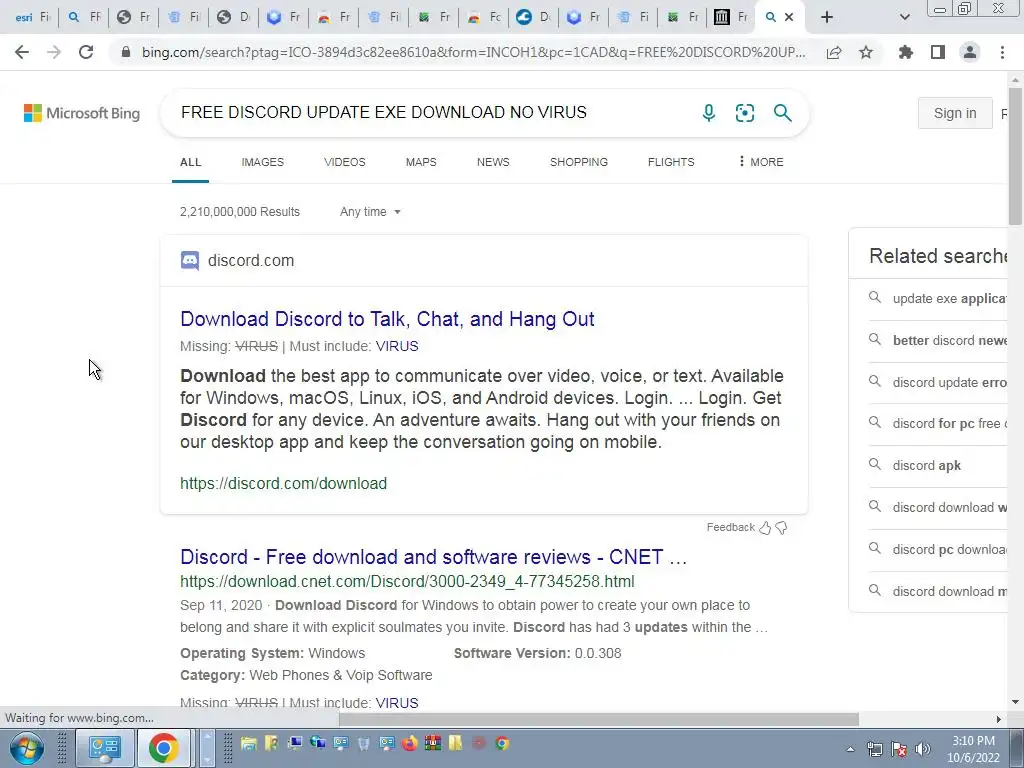Go back to the previous page
The height and width of the screenshot is (768, 1024).
(x=22, y=52)
